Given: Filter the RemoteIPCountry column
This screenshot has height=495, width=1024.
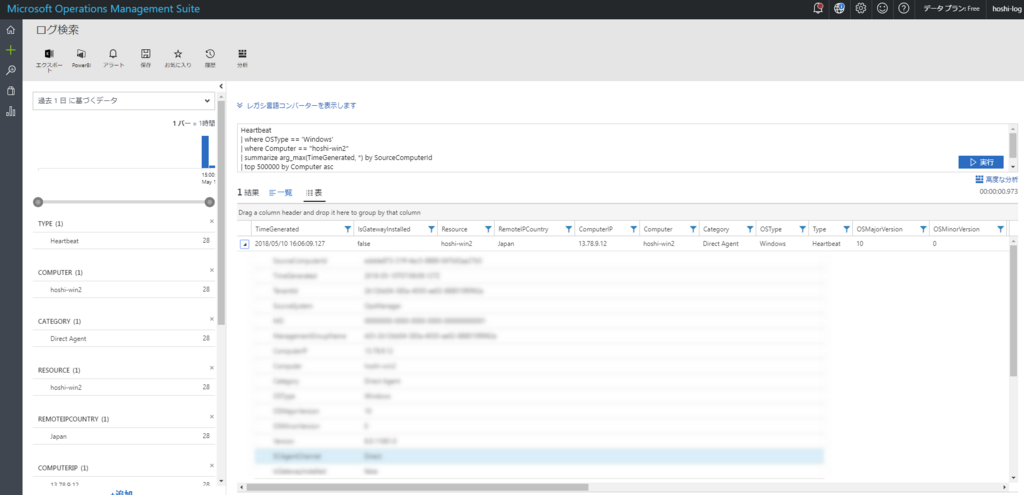Looking at the screenshot, I should coord(568,229).
